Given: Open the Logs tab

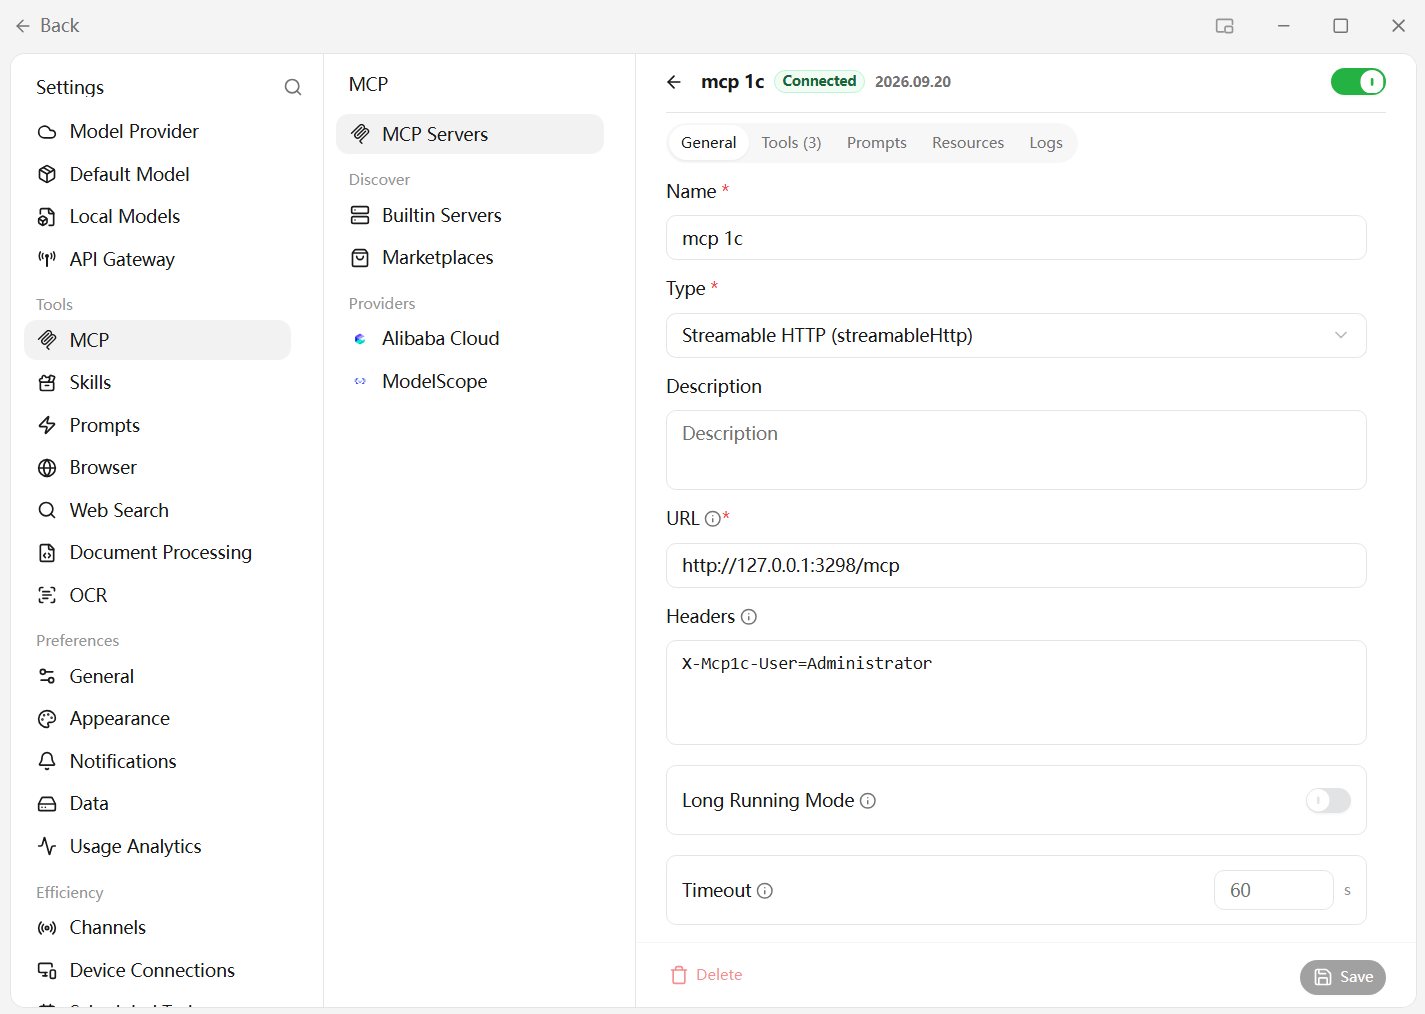Looking at the screenshot, I should coord(1046,143).
